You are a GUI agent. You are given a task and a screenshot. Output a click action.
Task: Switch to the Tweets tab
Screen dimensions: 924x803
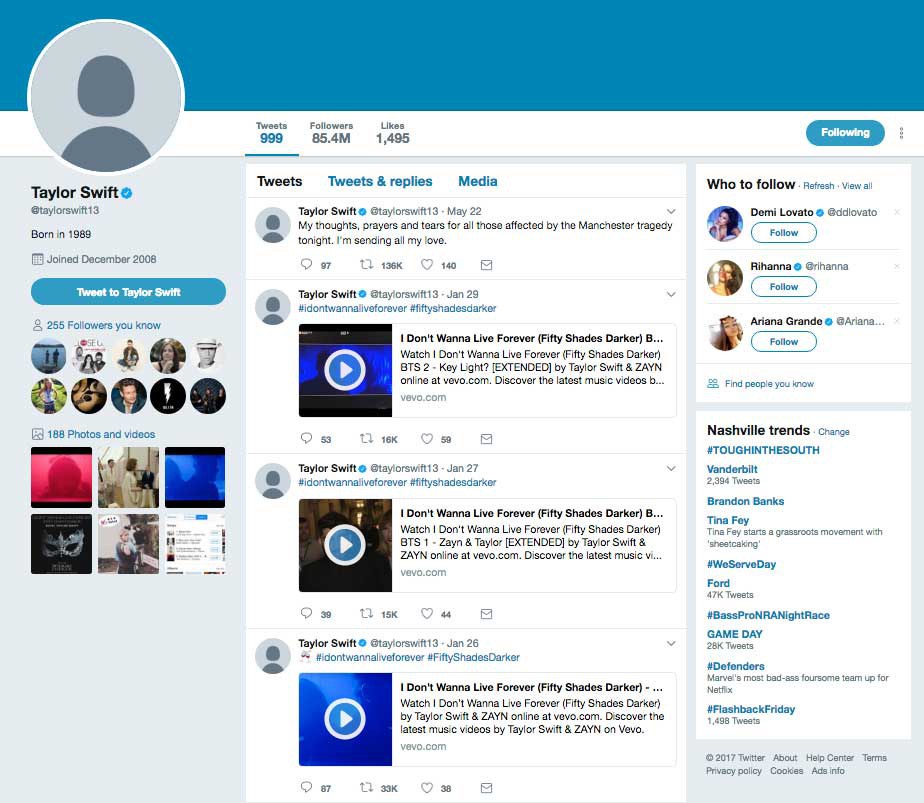pyautogui.click(x=279, y=181)
